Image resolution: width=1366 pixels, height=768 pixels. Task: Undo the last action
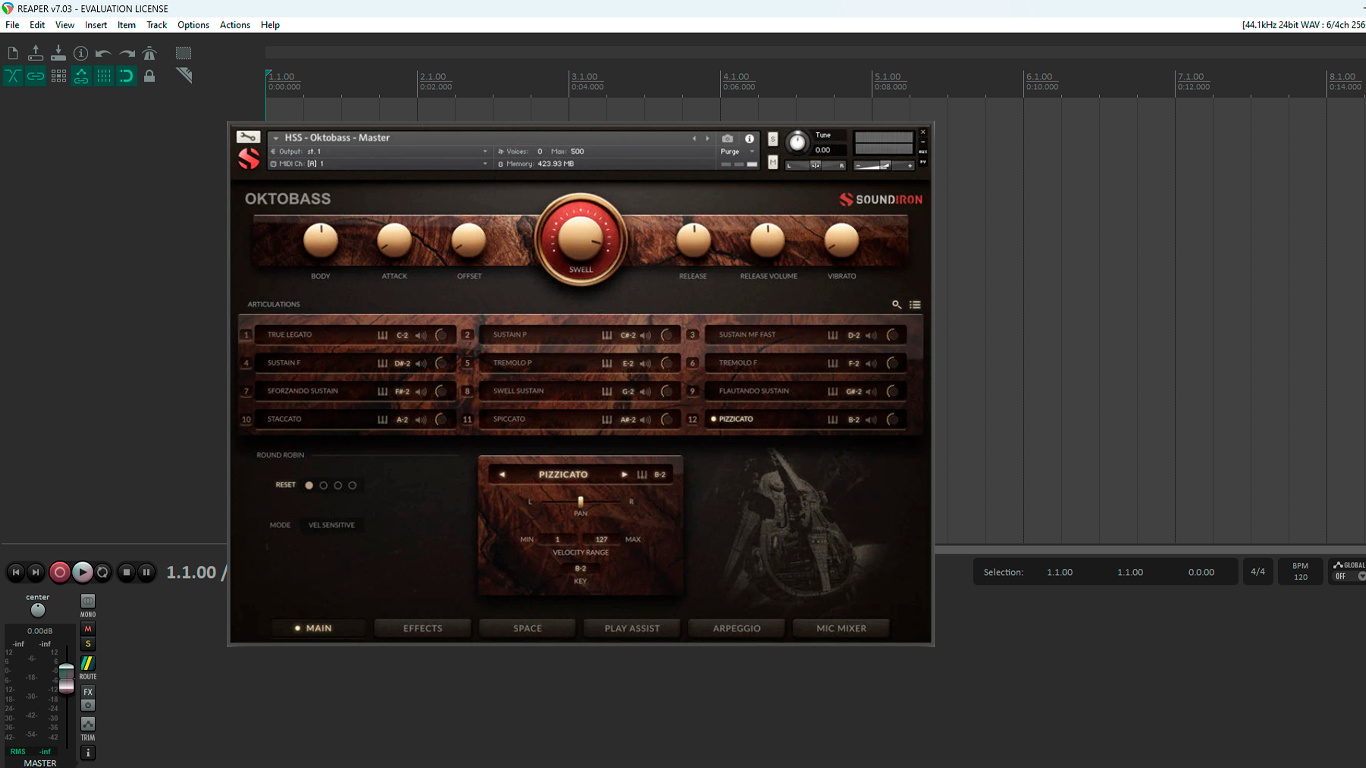coord(103,53)
